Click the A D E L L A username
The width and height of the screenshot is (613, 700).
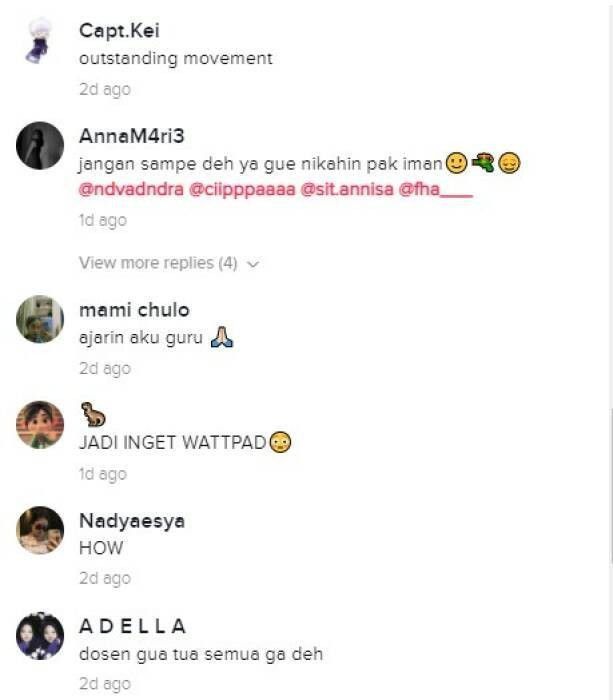click(x=133, y=626)
